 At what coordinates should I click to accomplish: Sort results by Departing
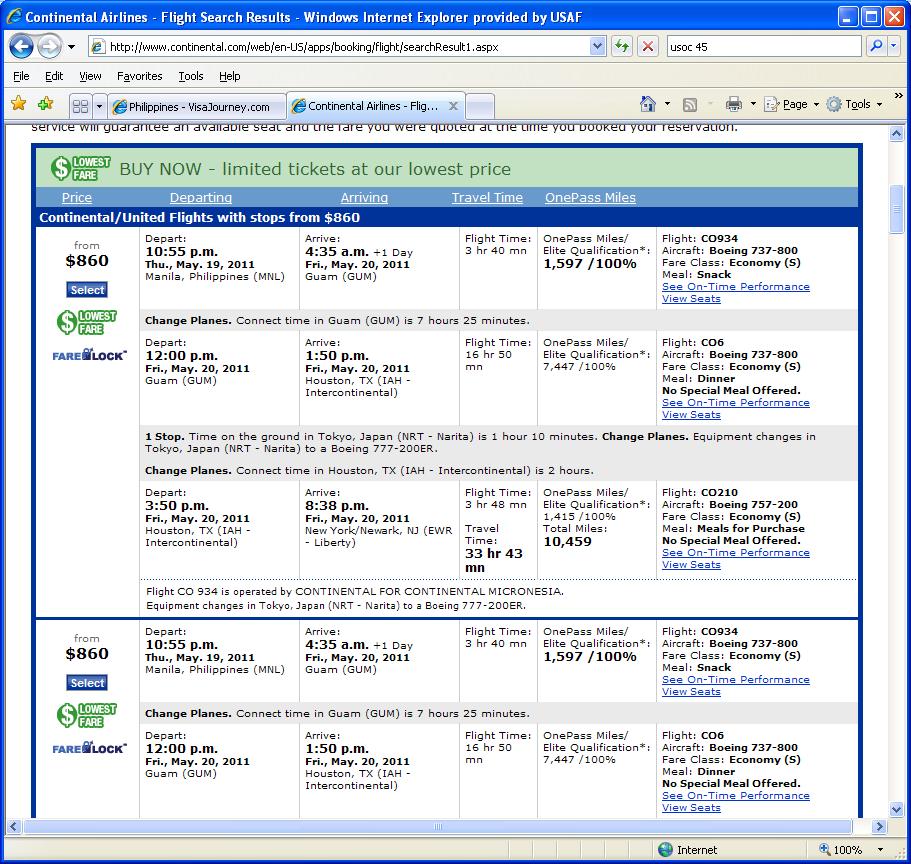(x=200, y=198)
